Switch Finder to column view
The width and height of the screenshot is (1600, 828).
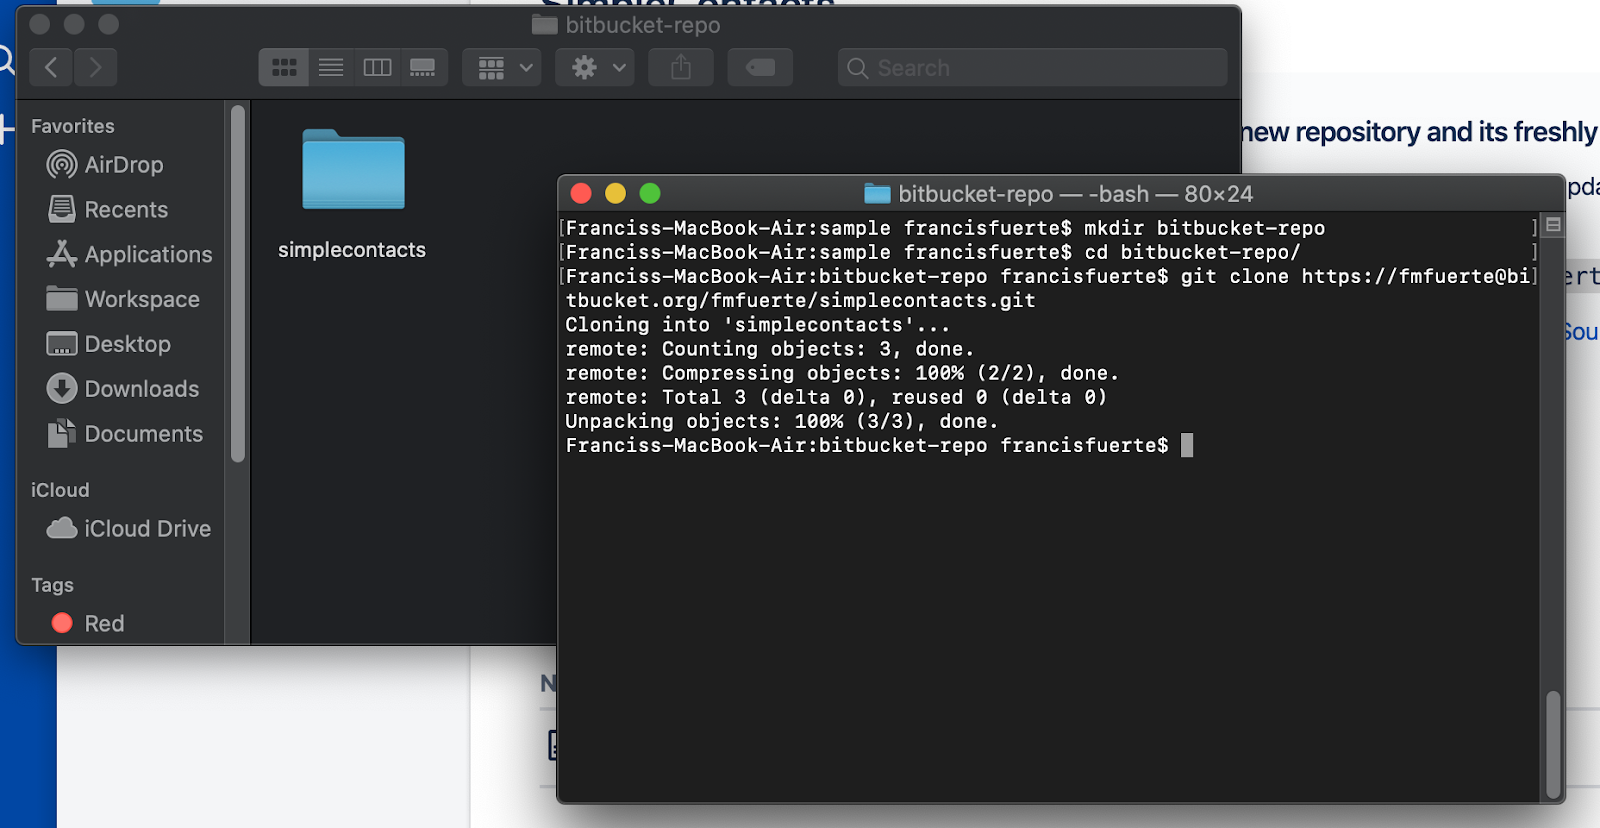coord(377,67)
